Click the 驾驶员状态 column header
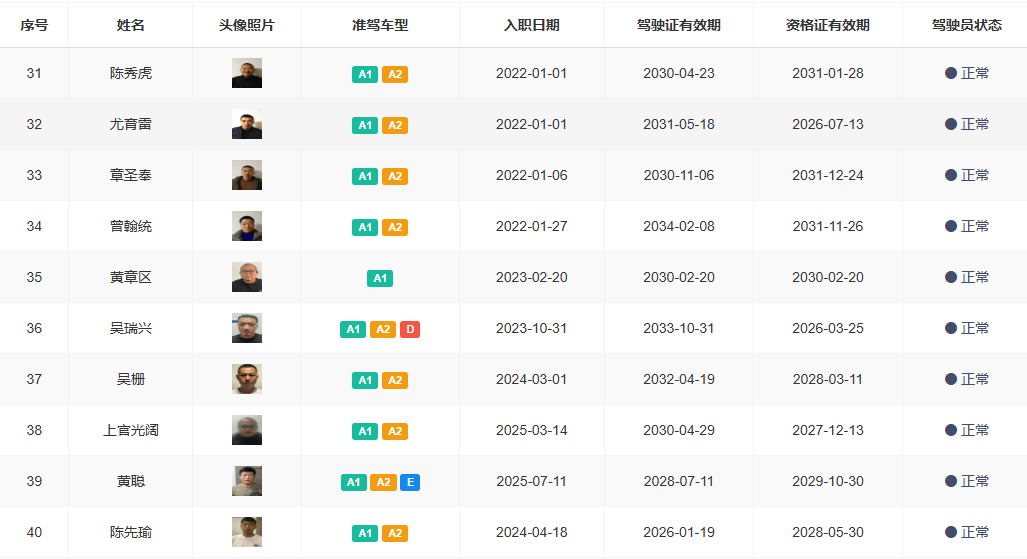 966,25
